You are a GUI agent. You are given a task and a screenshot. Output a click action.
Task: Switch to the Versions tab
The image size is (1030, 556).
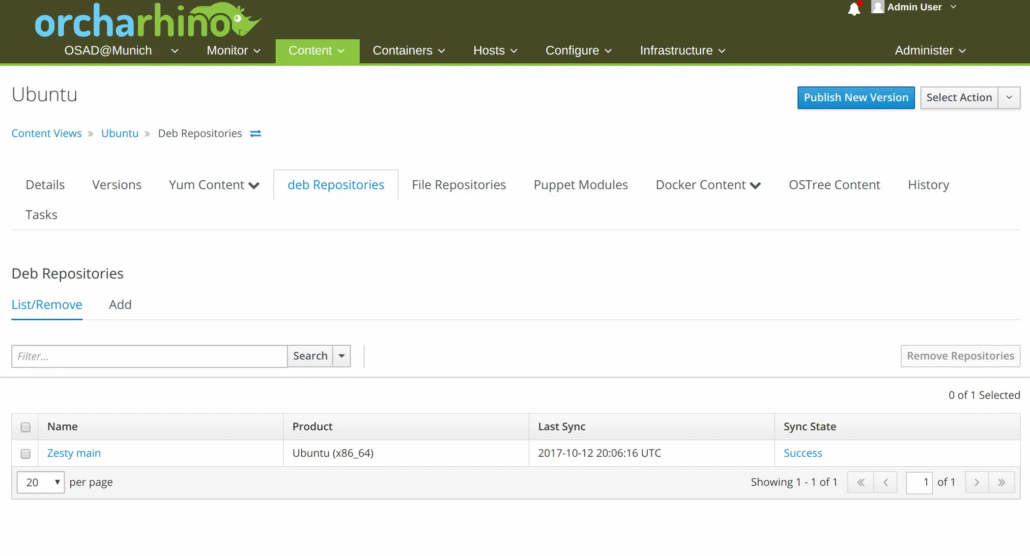117,185
